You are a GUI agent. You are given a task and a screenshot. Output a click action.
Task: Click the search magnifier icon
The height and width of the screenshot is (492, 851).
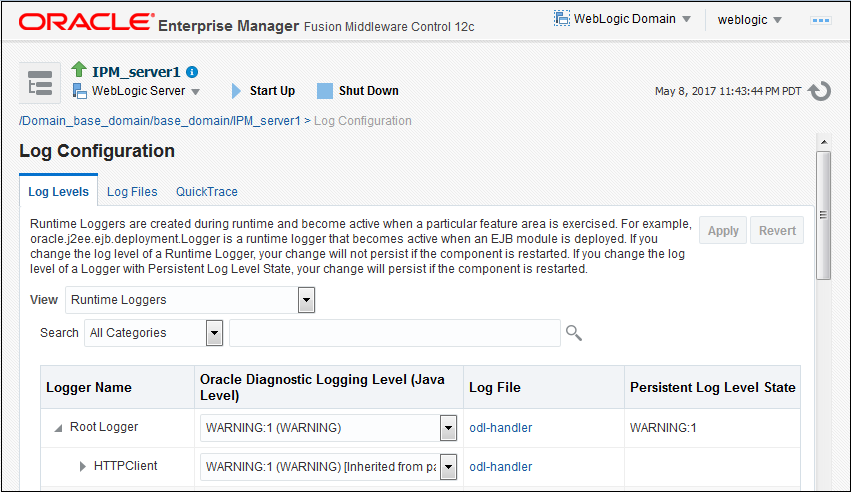[x=574, y=333]
